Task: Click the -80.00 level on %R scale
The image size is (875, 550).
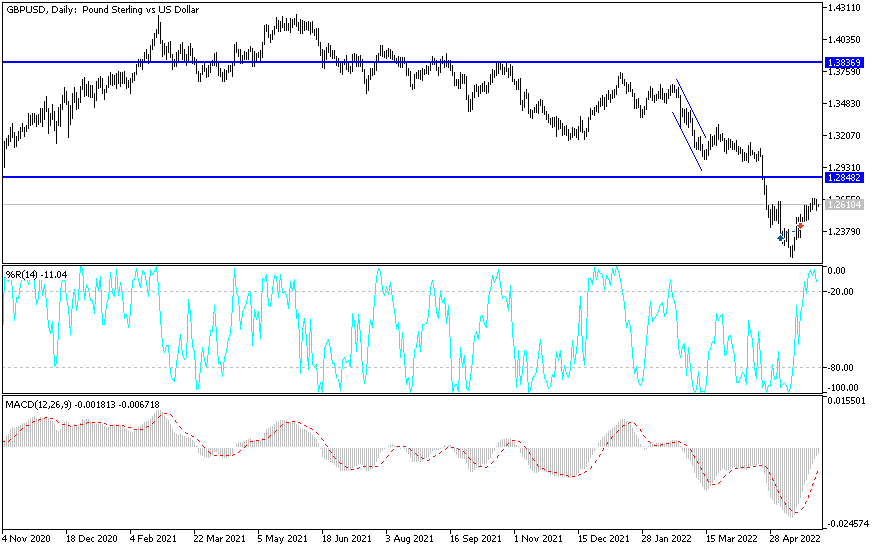Action: [x=840, y=368]
